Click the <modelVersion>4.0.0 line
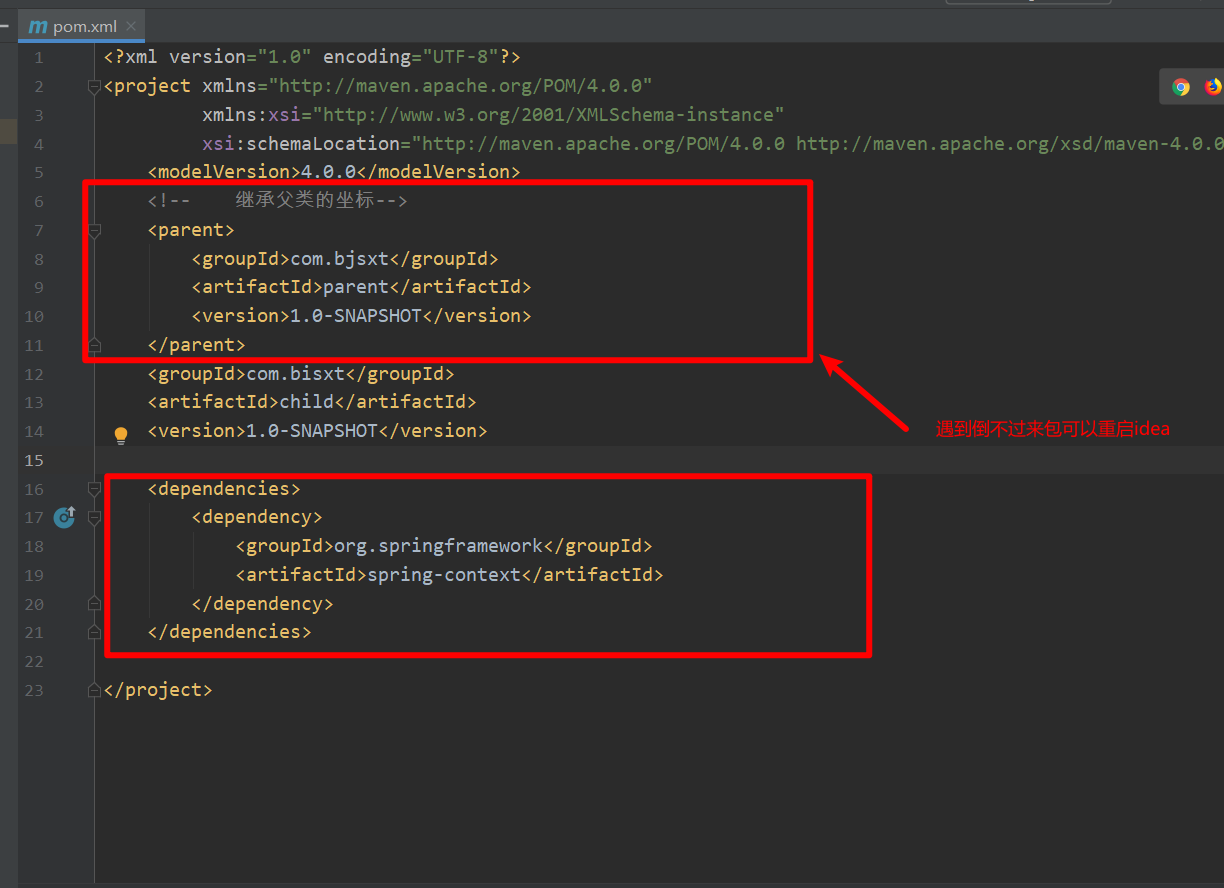The height and width of the screenshot is (888, 1224). coord(334,172)
